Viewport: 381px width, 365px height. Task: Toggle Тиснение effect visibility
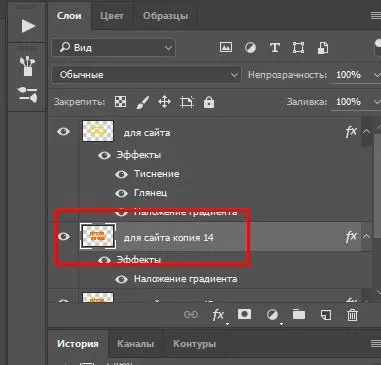pyautogui.click(x=121, y=174)
